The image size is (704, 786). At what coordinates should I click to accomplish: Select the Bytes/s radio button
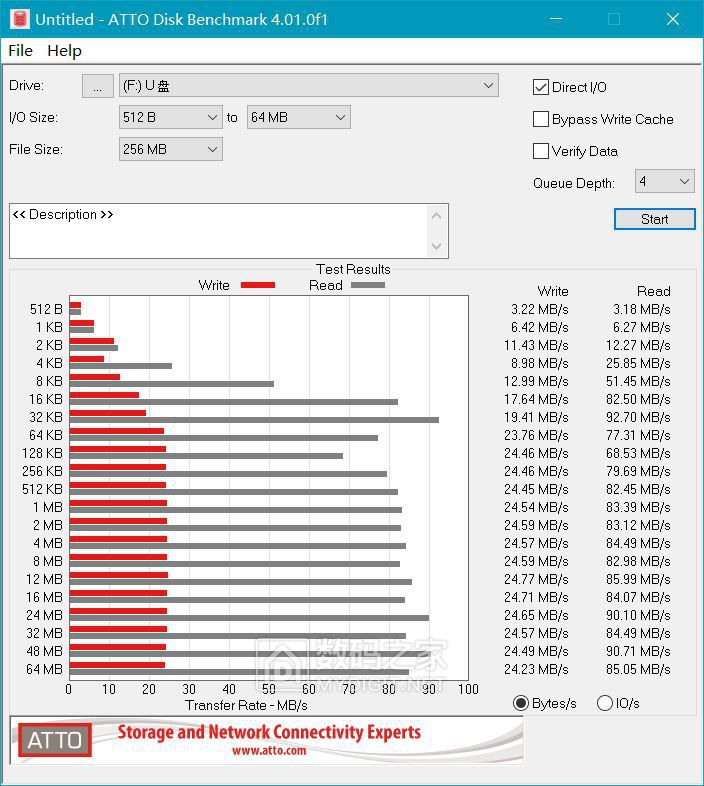click(x=521, y=703)
